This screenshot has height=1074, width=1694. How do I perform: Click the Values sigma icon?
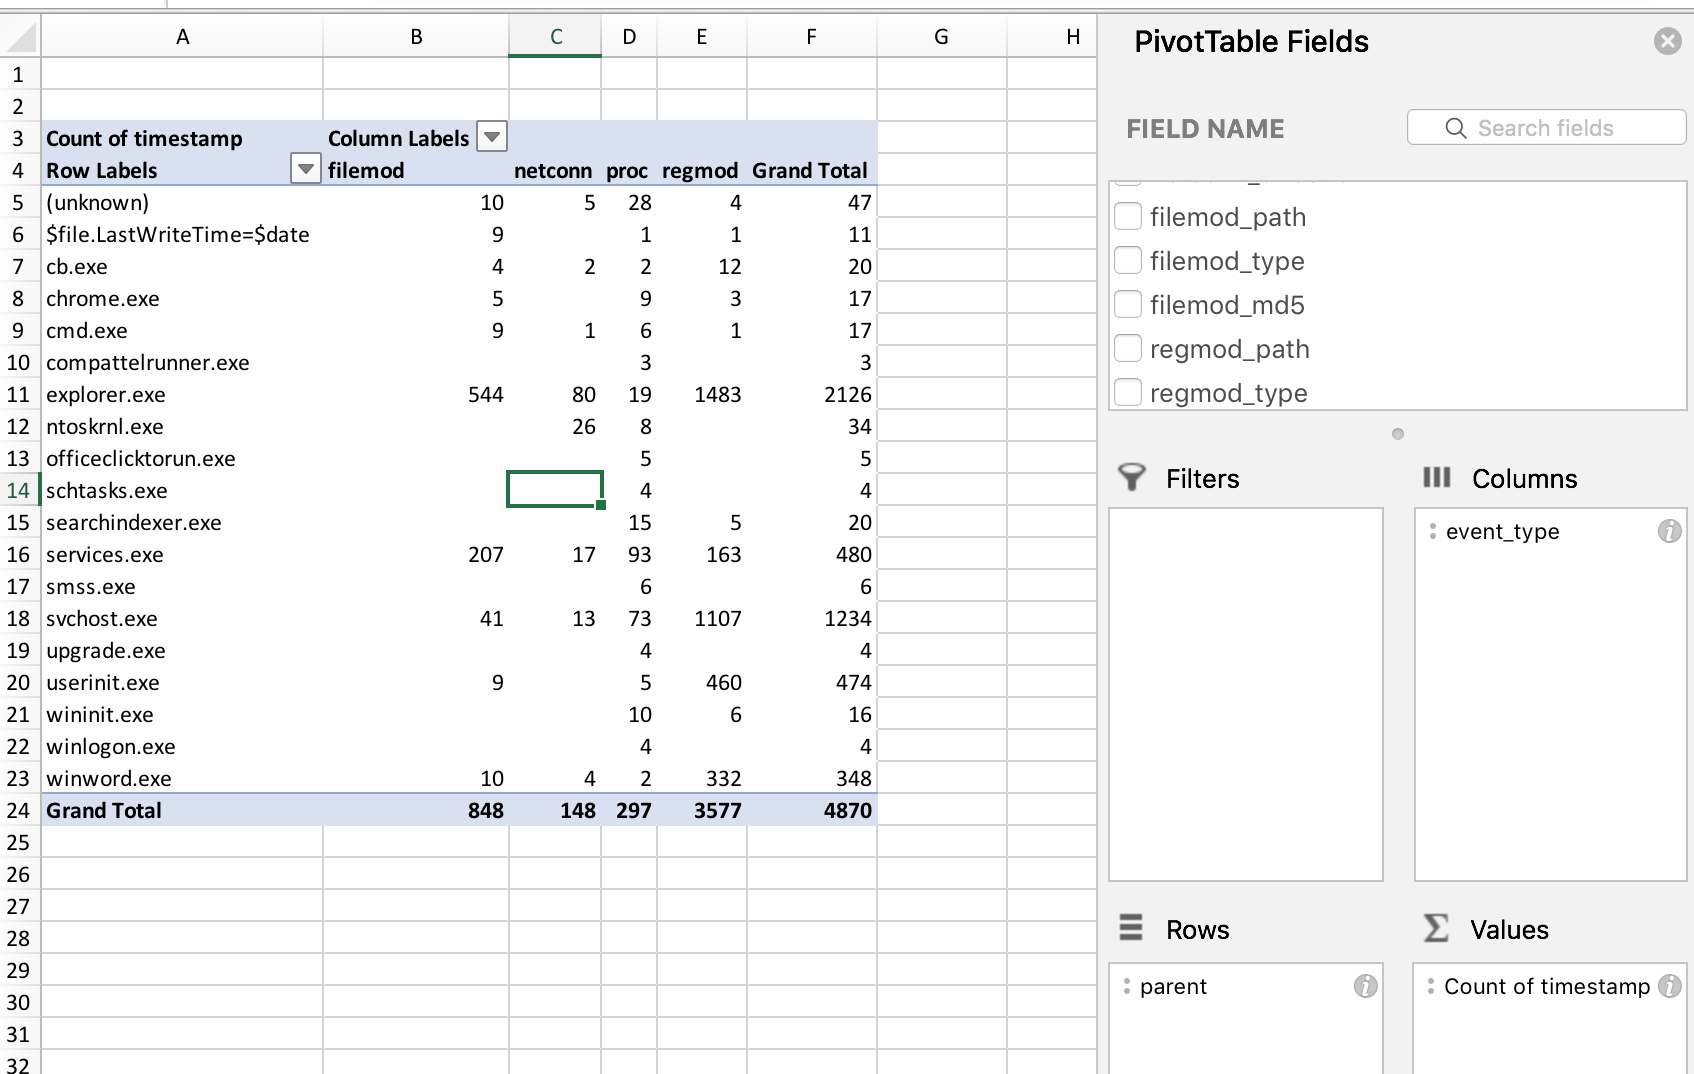[1435, 929]
